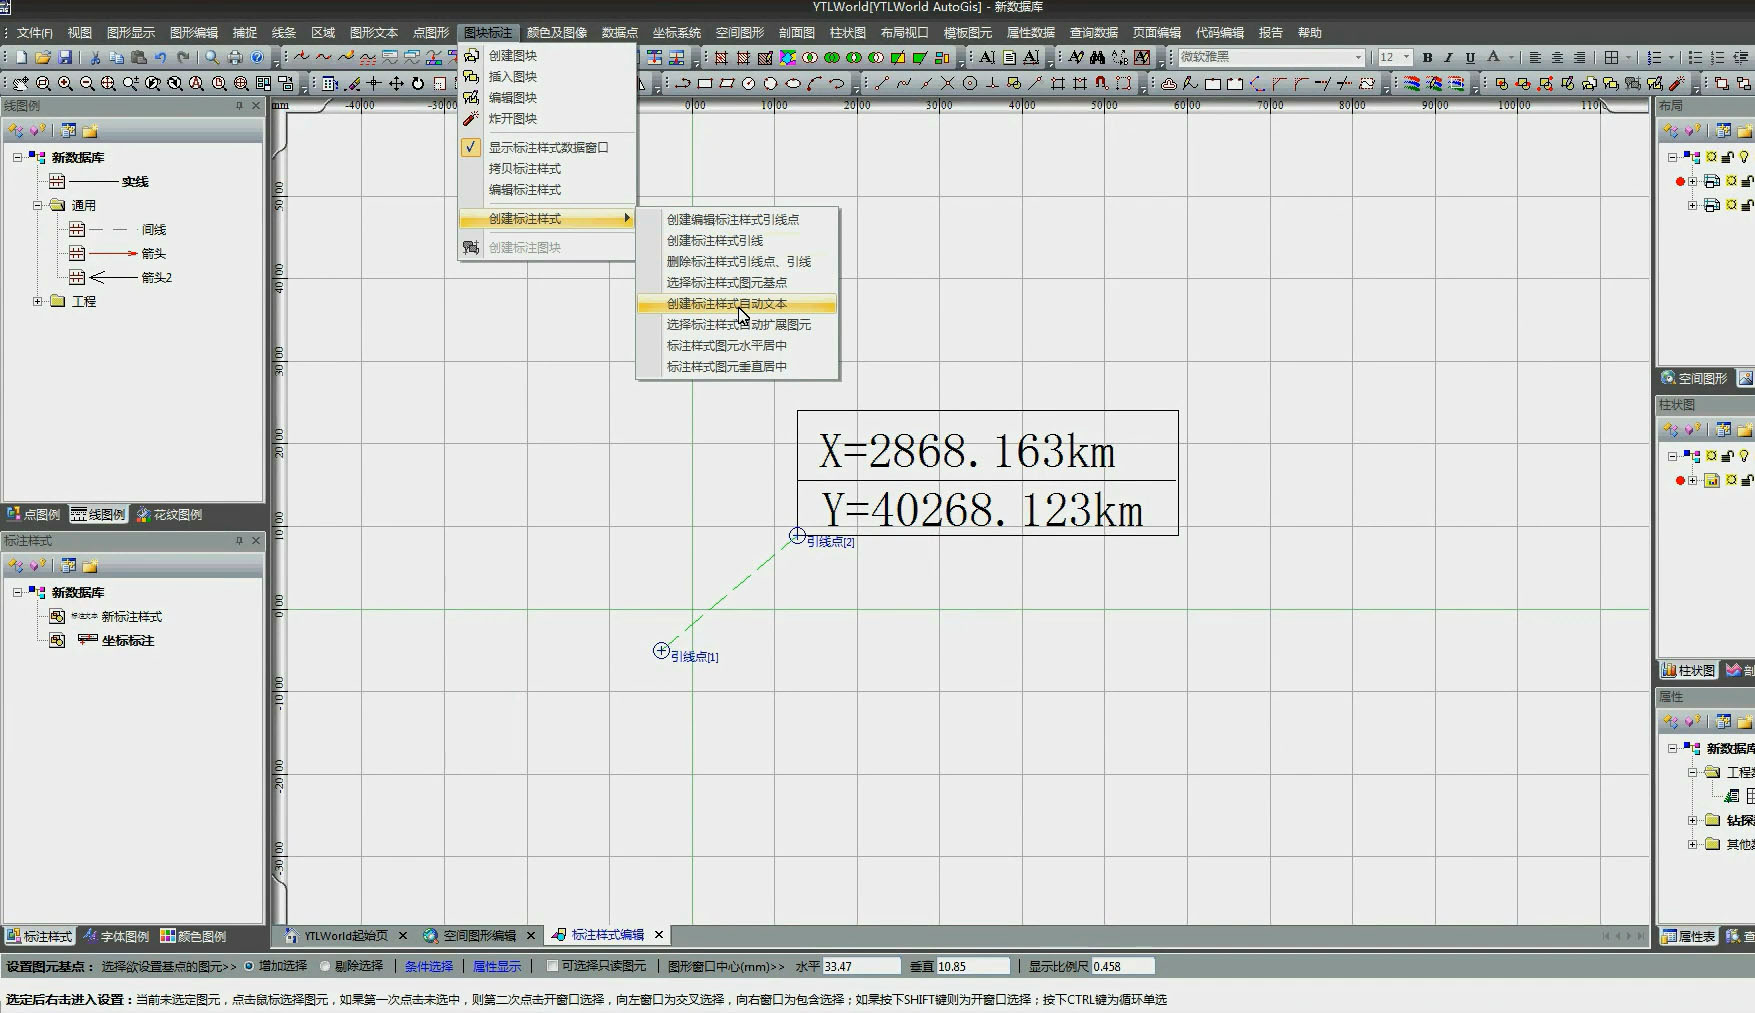The height and width of the screenshot is (1013, 1755).
Task: Click the 属性显示 link
Action: tap(497, 966)
